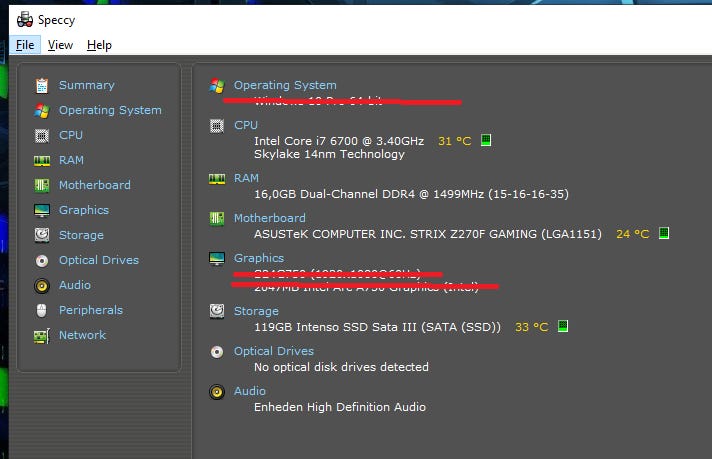Select Optical Drives disc icon in sidebar
This screenshot has height=459, width=712.
coord(42,261)
